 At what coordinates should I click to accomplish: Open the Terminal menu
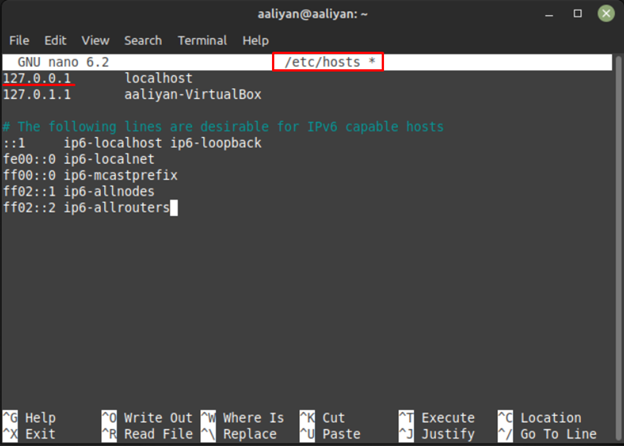(202, 41)
